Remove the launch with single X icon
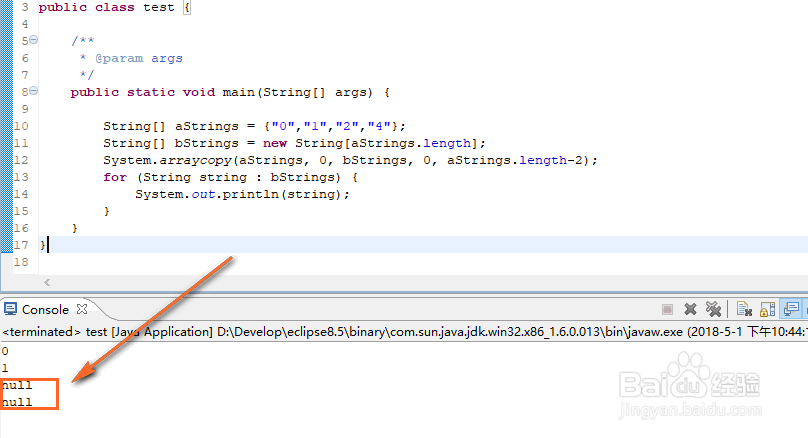808x438 pixels. 690,309
